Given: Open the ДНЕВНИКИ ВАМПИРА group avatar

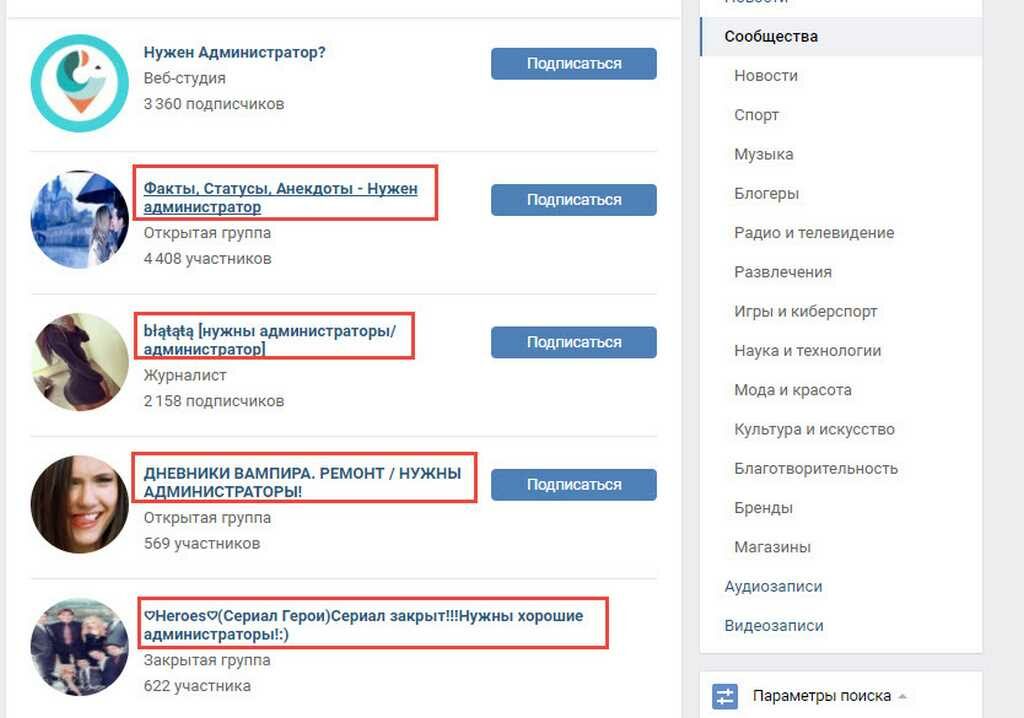Looking at the screenshot, I should (x=79, y=504).
